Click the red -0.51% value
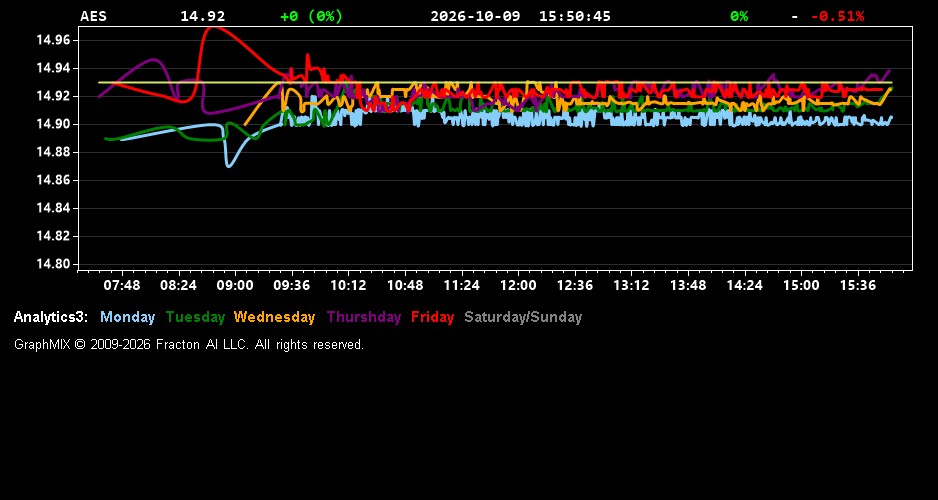Image resolution: width=938 pixels, height=500 pixels. (838, 16)
